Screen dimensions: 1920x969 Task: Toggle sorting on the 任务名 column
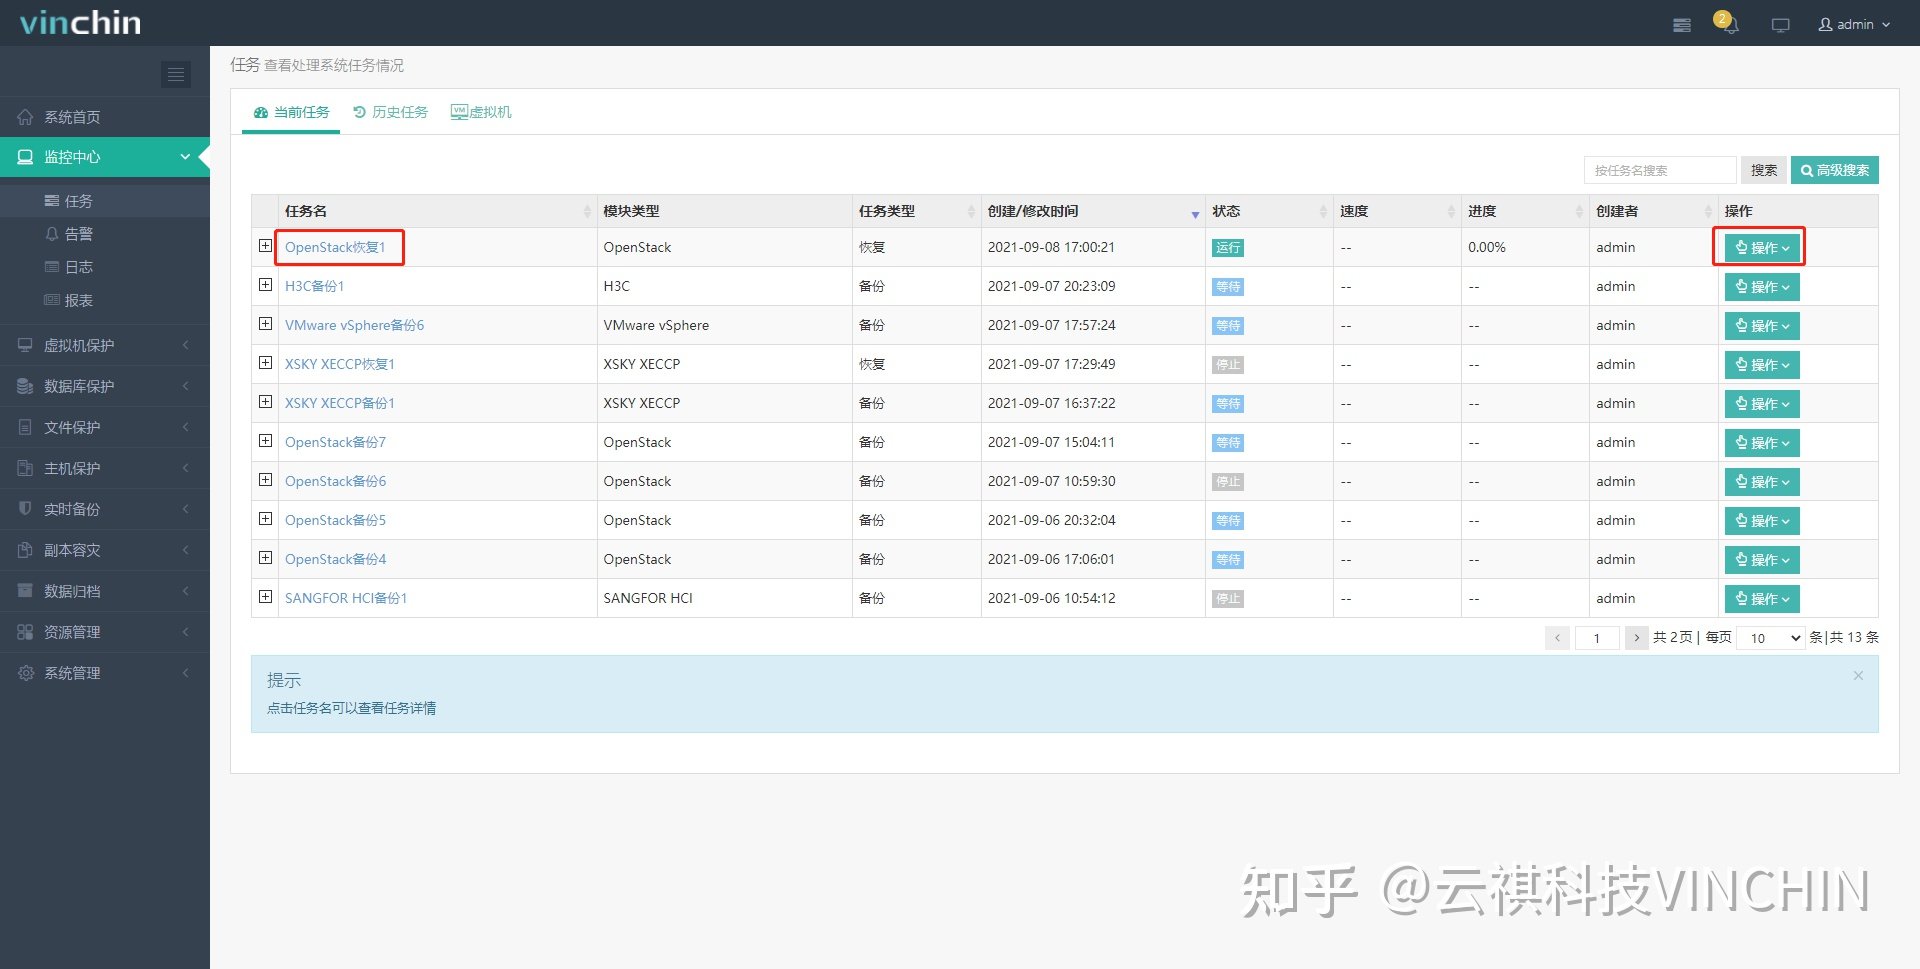click(x=588, y=211)
